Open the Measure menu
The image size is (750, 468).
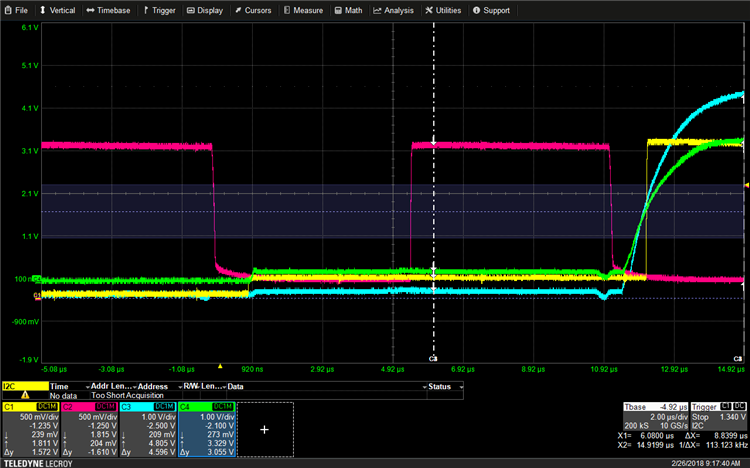[304, 10]
